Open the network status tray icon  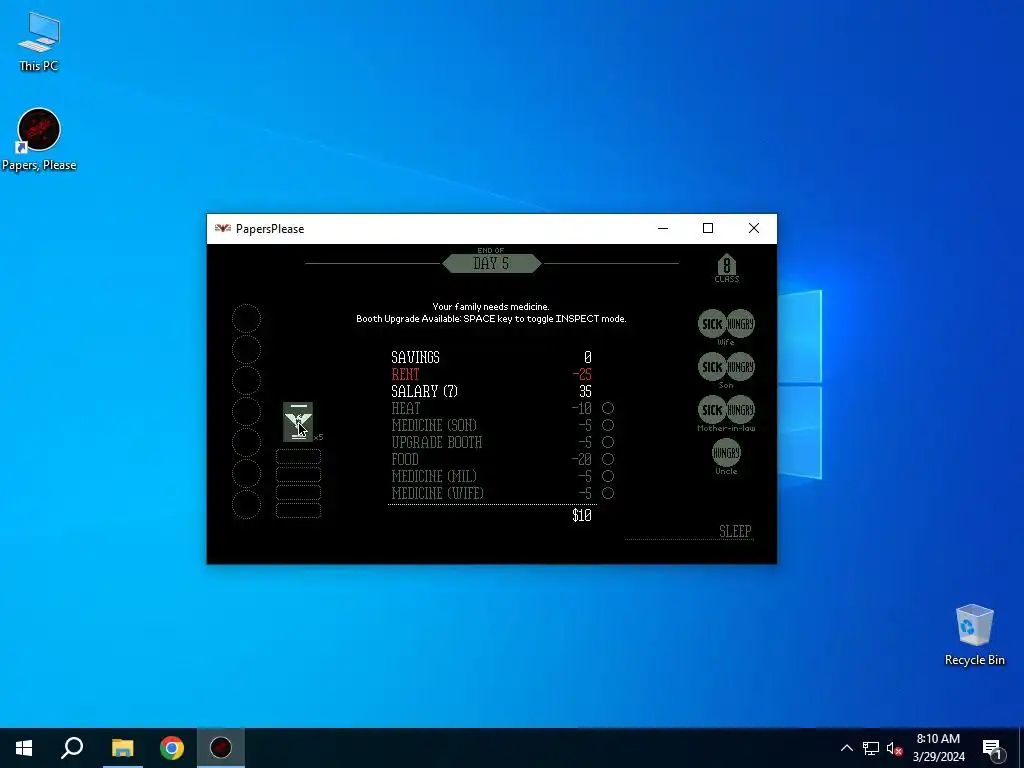[871, 748]
